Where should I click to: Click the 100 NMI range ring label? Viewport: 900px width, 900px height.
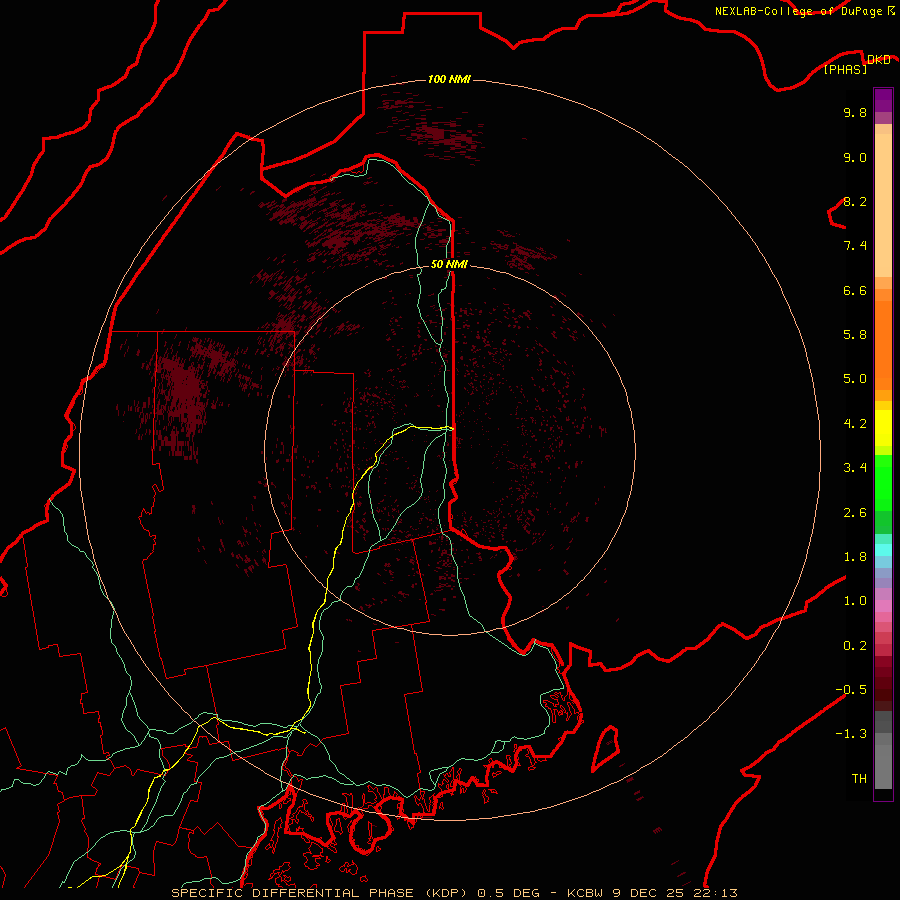(x=449, y=79)
